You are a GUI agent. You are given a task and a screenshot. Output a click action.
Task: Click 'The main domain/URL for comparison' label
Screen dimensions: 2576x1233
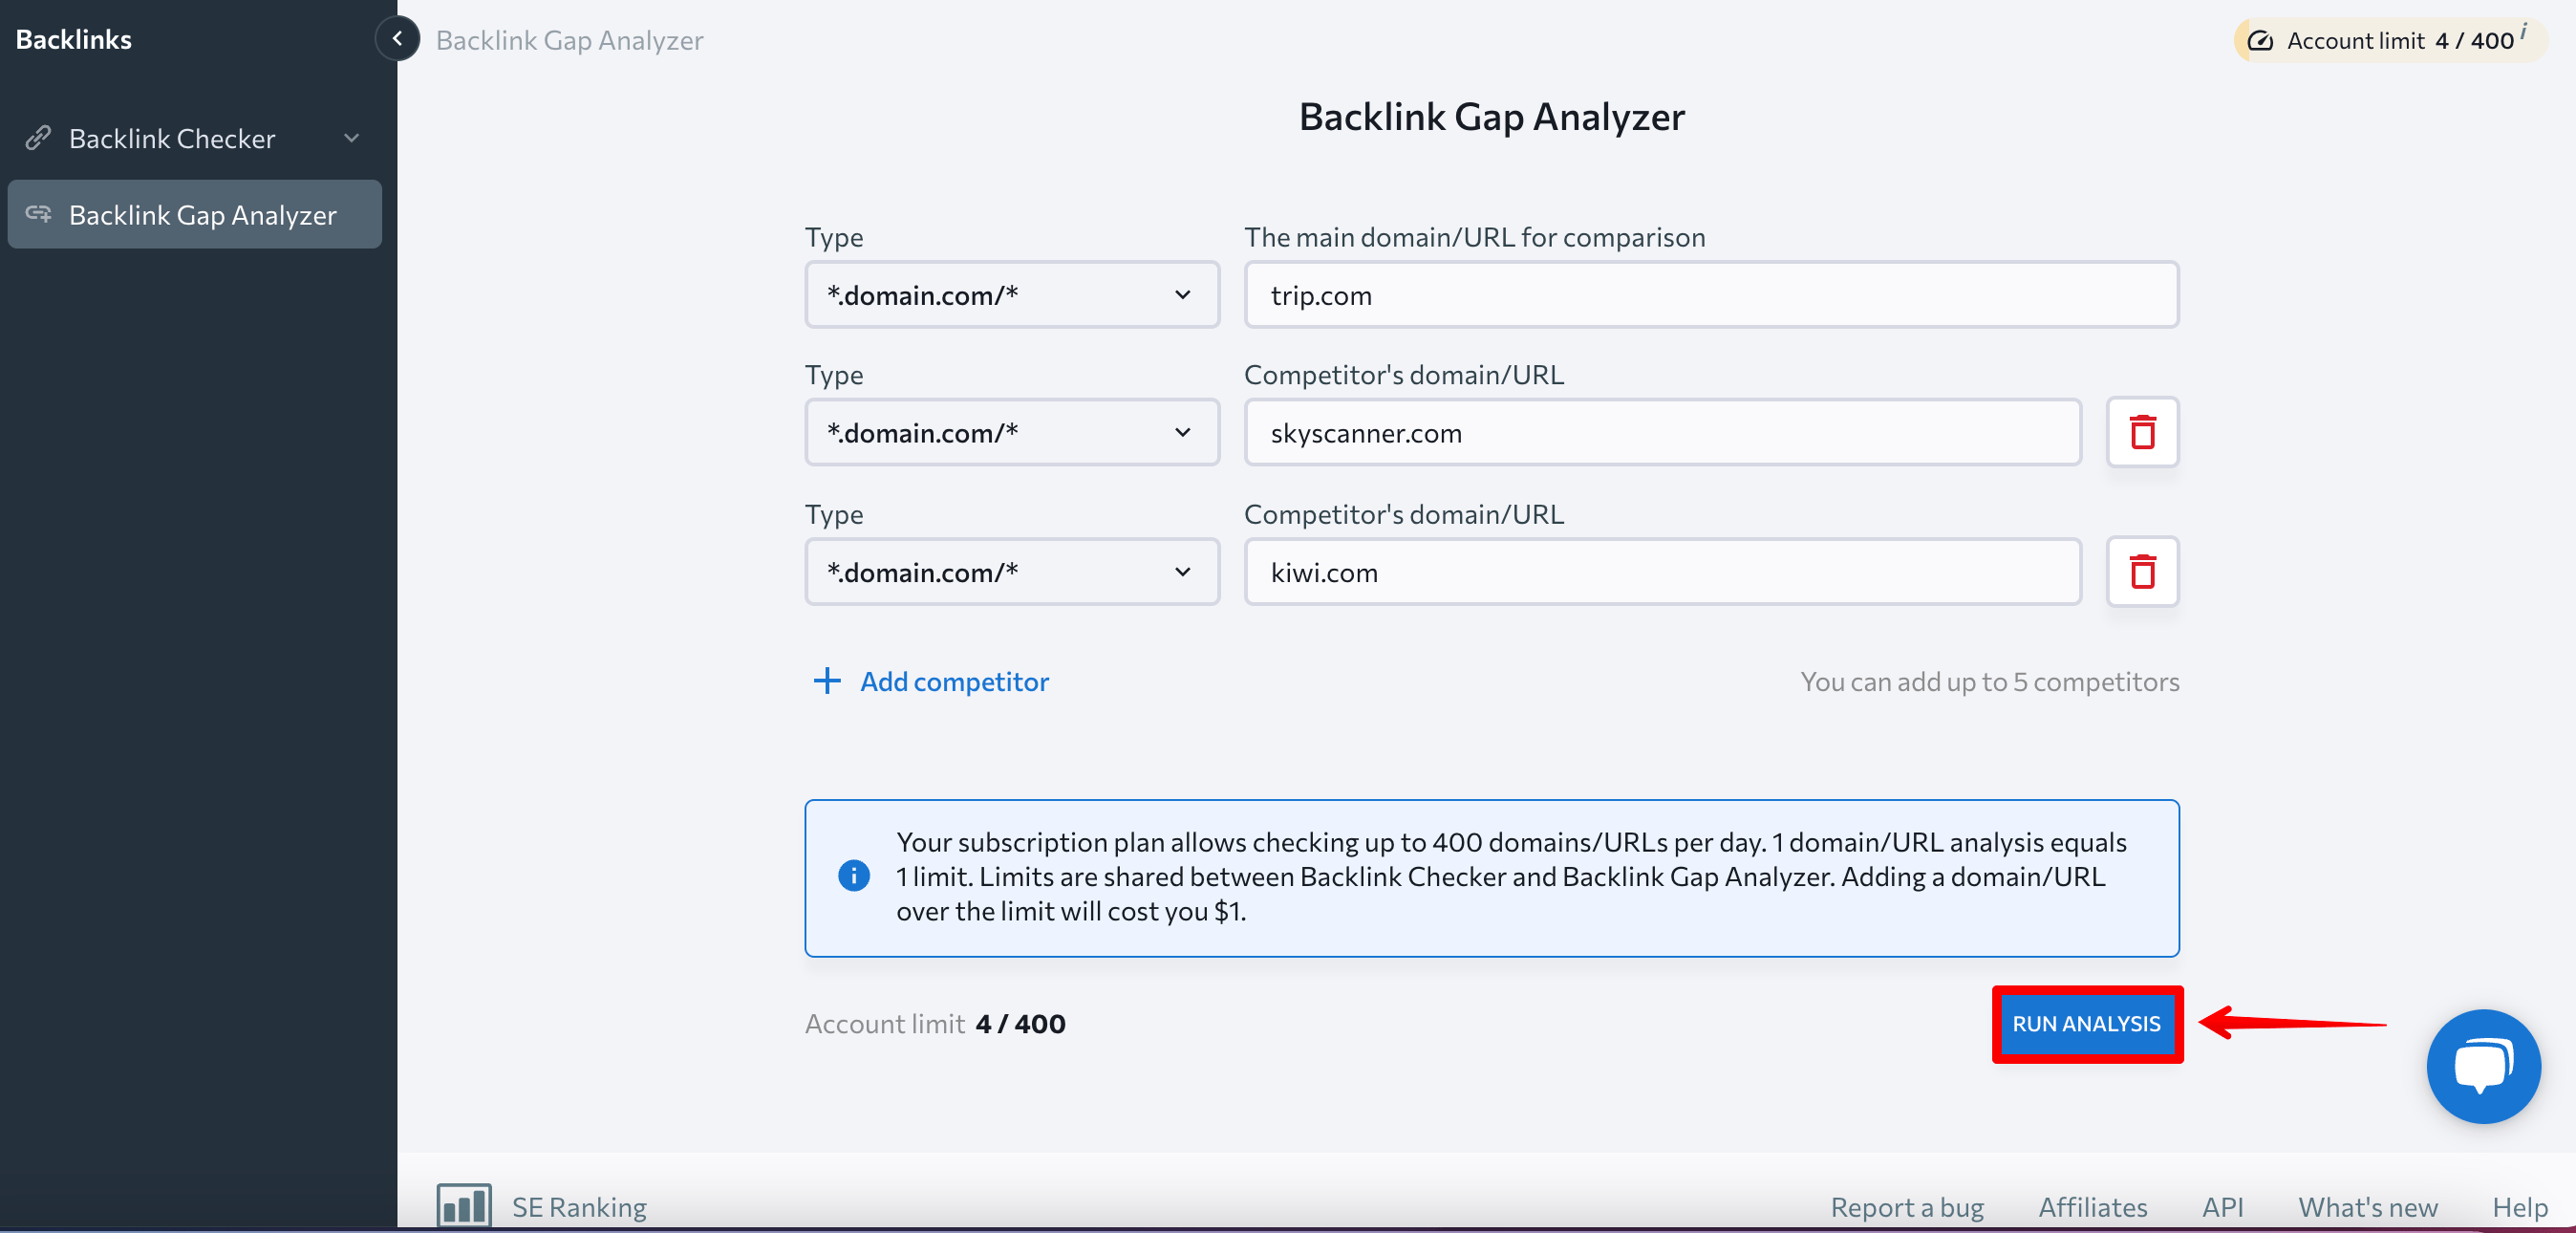[x=1474, y=237]
